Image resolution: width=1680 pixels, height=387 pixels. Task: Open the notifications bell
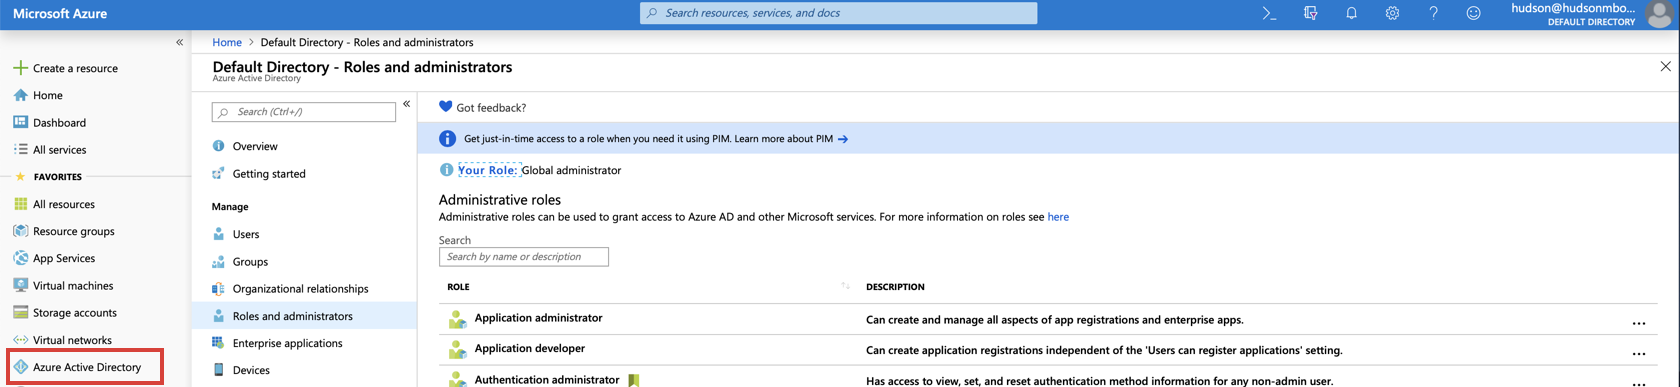click(1351, 13)
